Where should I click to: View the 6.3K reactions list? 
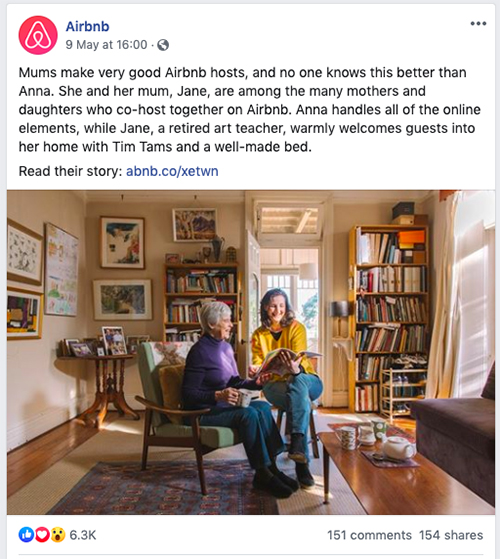pos(83,535)
